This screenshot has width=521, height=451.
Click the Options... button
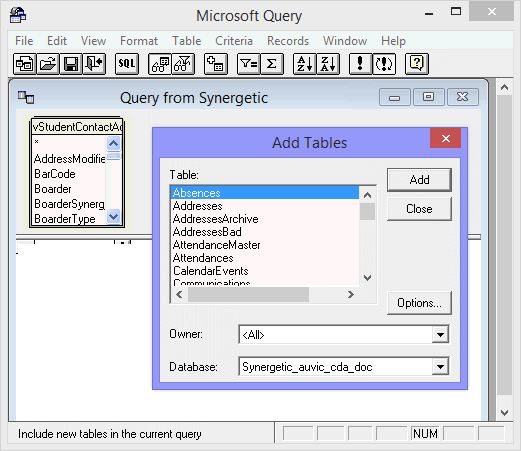419,303
